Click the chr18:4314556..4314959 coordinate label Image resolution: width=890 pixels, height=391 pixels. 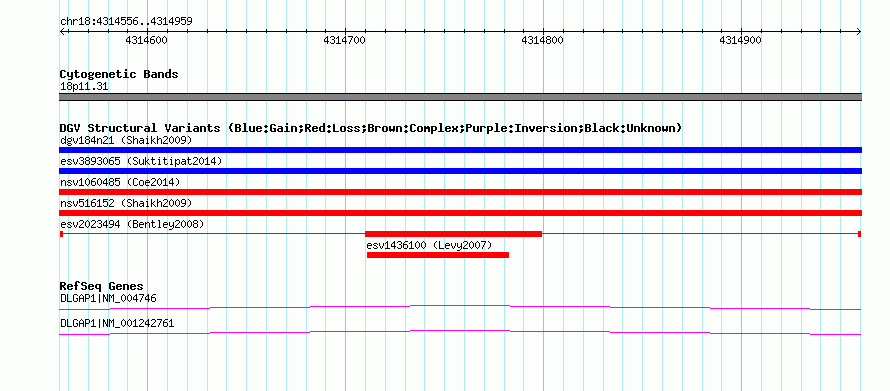126,22
